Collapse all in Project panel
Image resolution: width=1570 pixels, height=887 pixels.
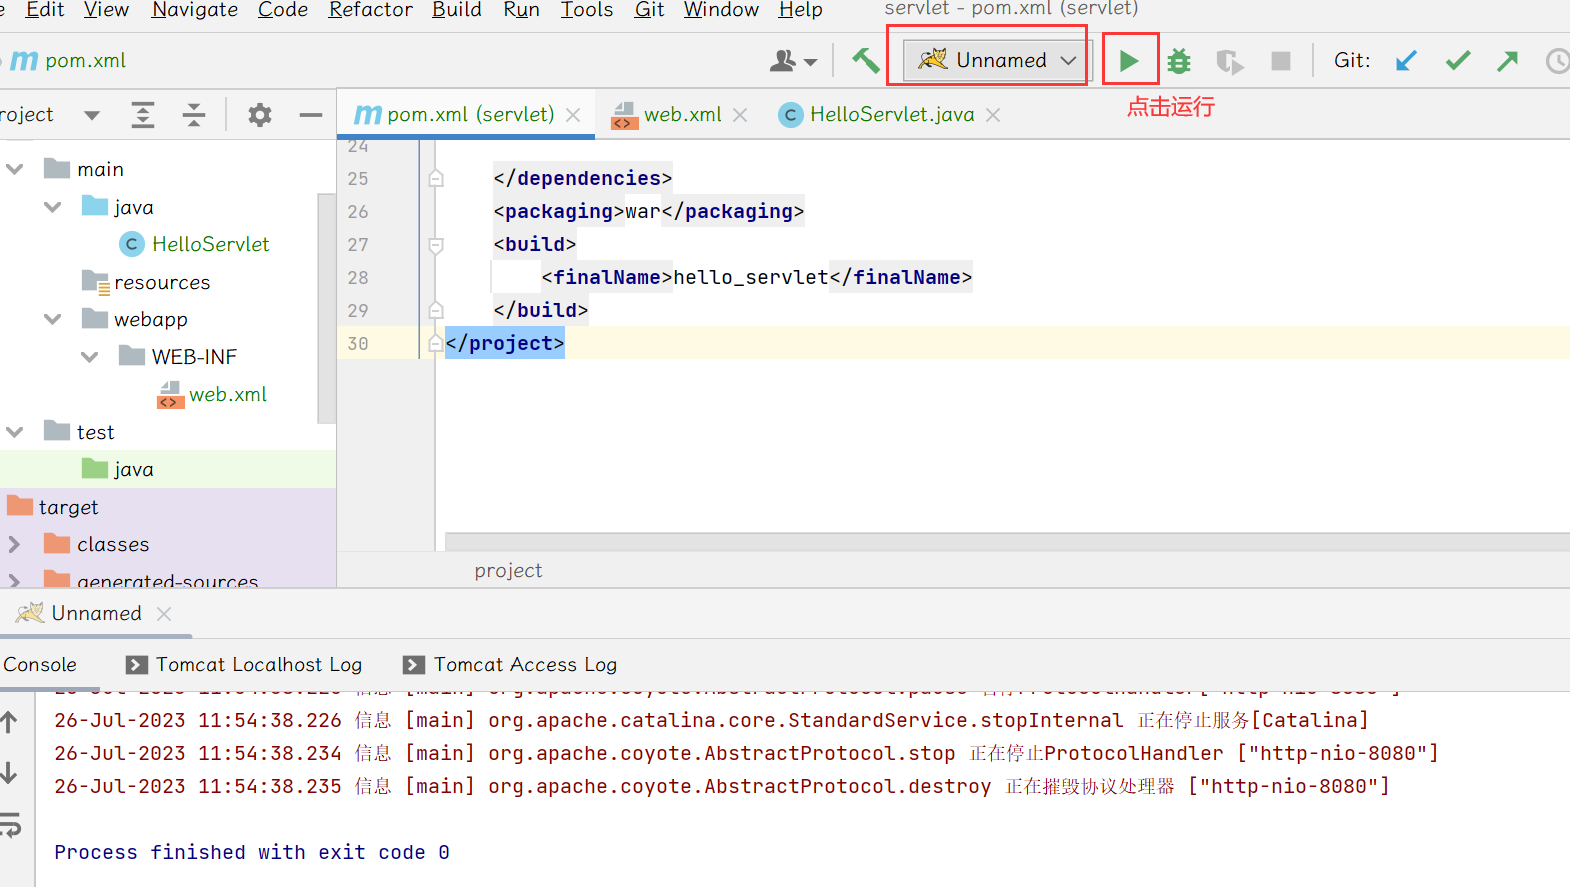pos(194,115)
